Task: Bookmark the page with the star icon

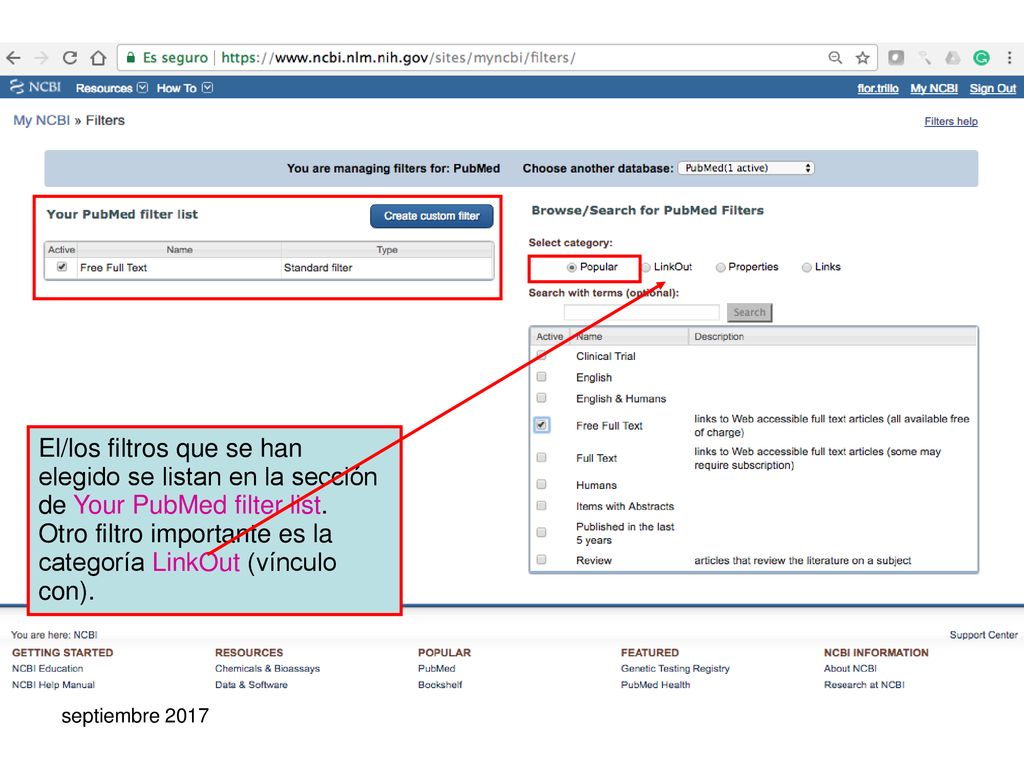Action: pos(863,58)
